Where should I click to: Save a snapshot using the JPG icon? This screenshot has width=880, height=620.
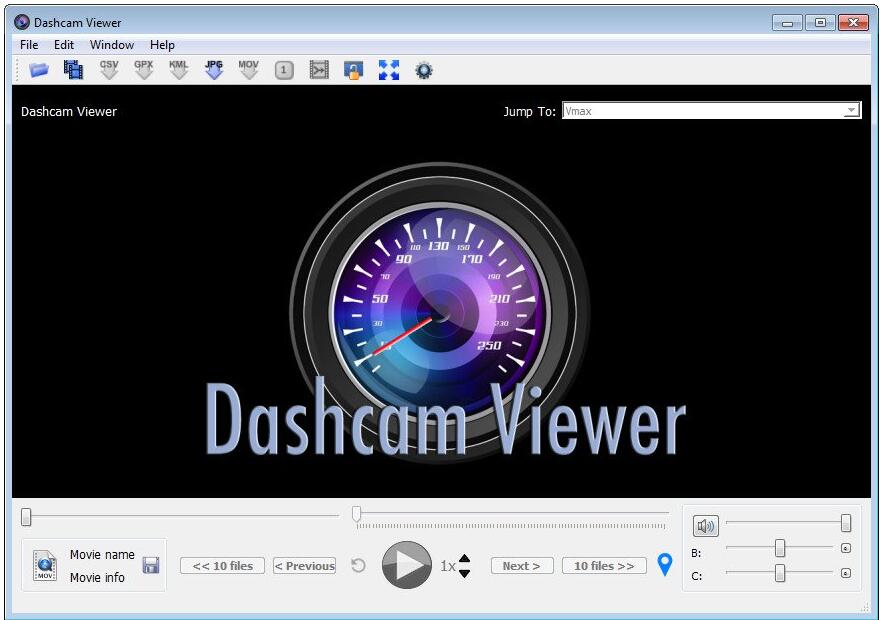tap(214, 70)
